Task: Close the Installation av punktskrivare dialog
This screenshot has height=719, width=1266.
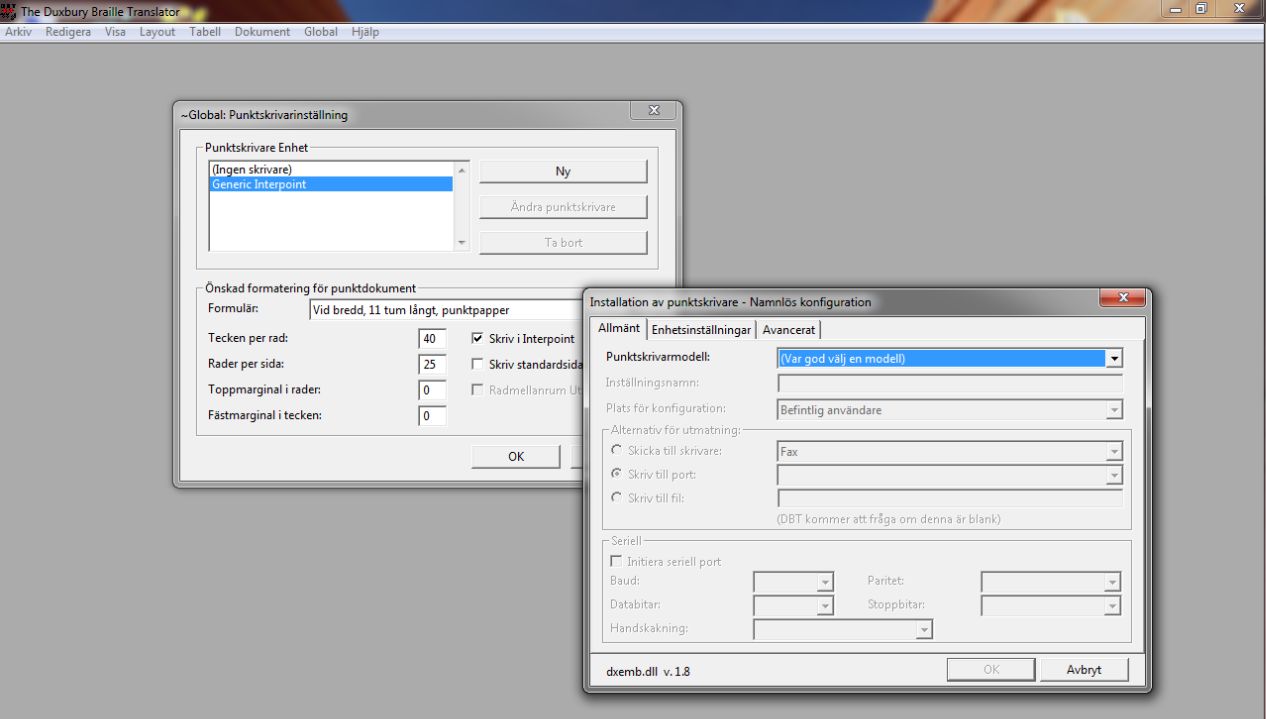Action: tap(1121, 298)
